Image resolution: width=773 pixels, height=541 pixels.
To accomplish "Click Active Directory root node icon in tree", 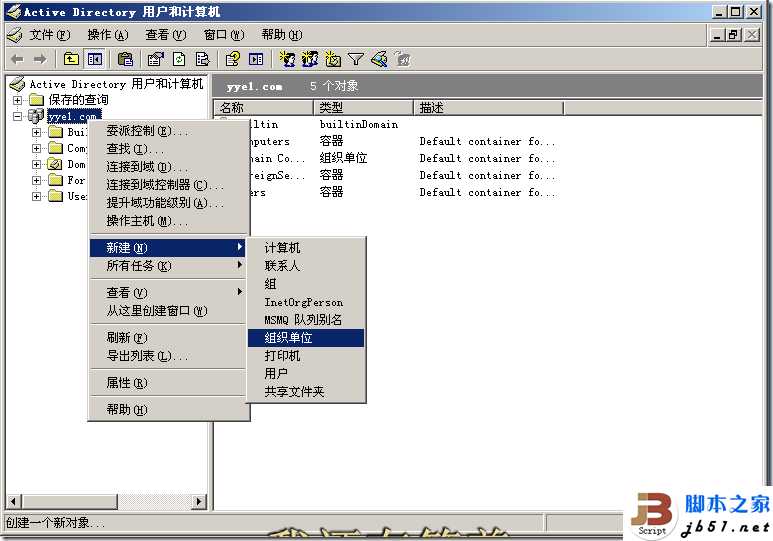I will pos(17,84).
